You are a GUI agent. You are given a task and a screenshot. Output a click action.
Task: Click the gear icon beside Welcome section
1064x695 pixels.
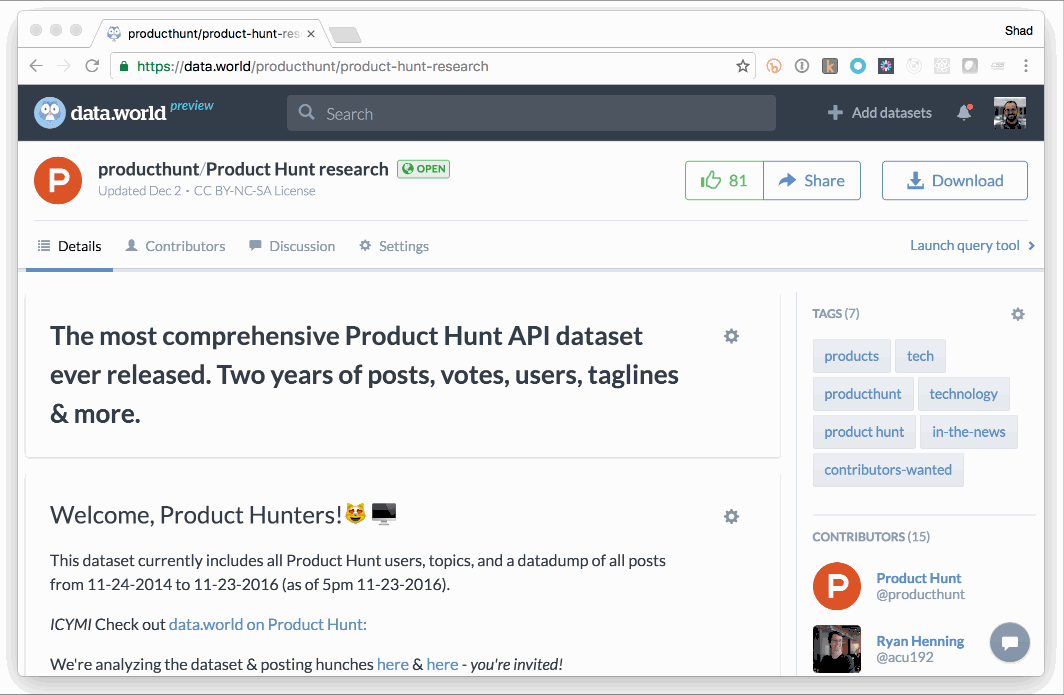coord(731,516)
